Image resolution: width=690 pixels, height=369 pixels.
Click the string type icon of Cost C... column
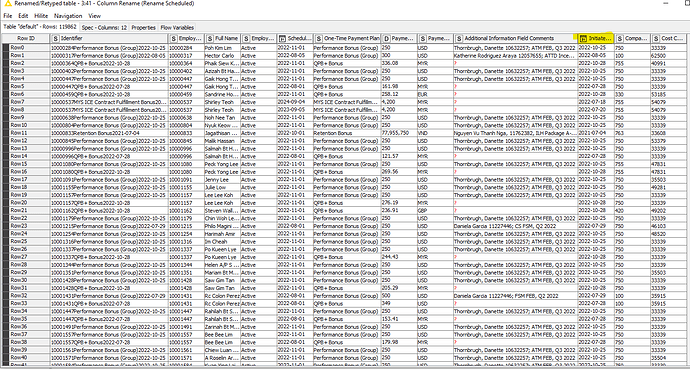click(x=656, y=39)
